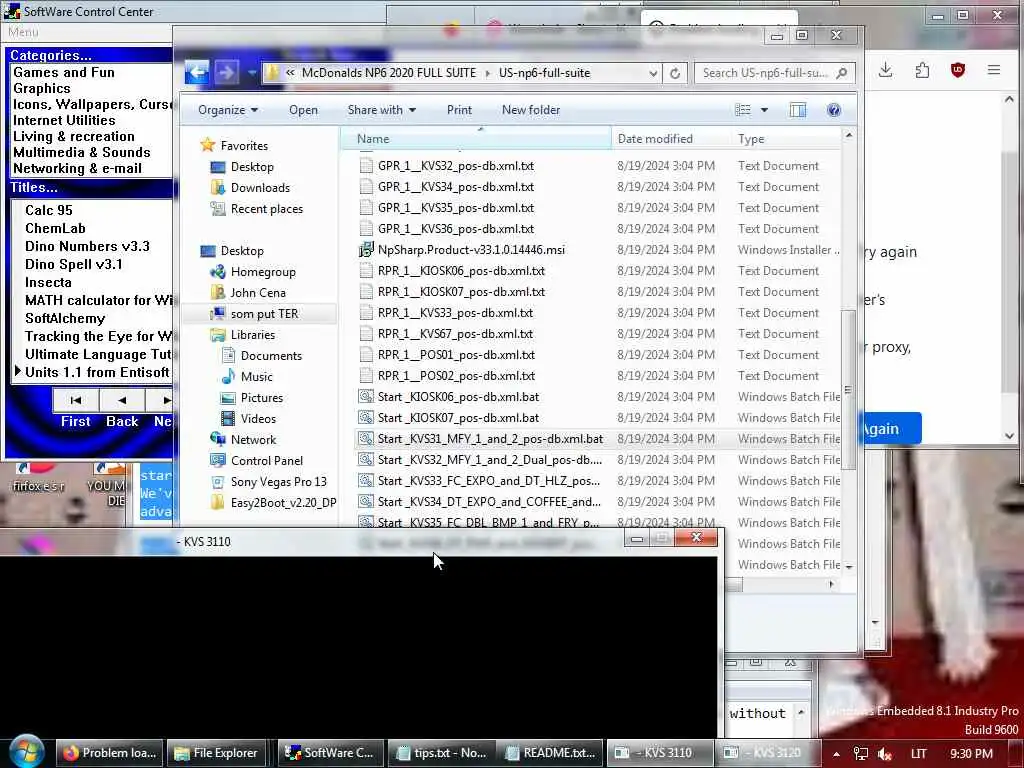
Task: Open Firefox hamburger menu
Action: tap(994, 70)
